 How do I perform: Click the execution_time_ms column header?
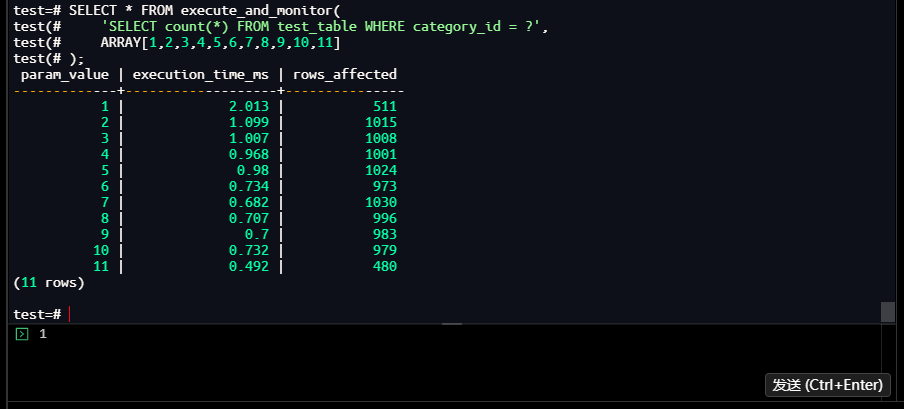pyautogui.click(x=202, y=74)
